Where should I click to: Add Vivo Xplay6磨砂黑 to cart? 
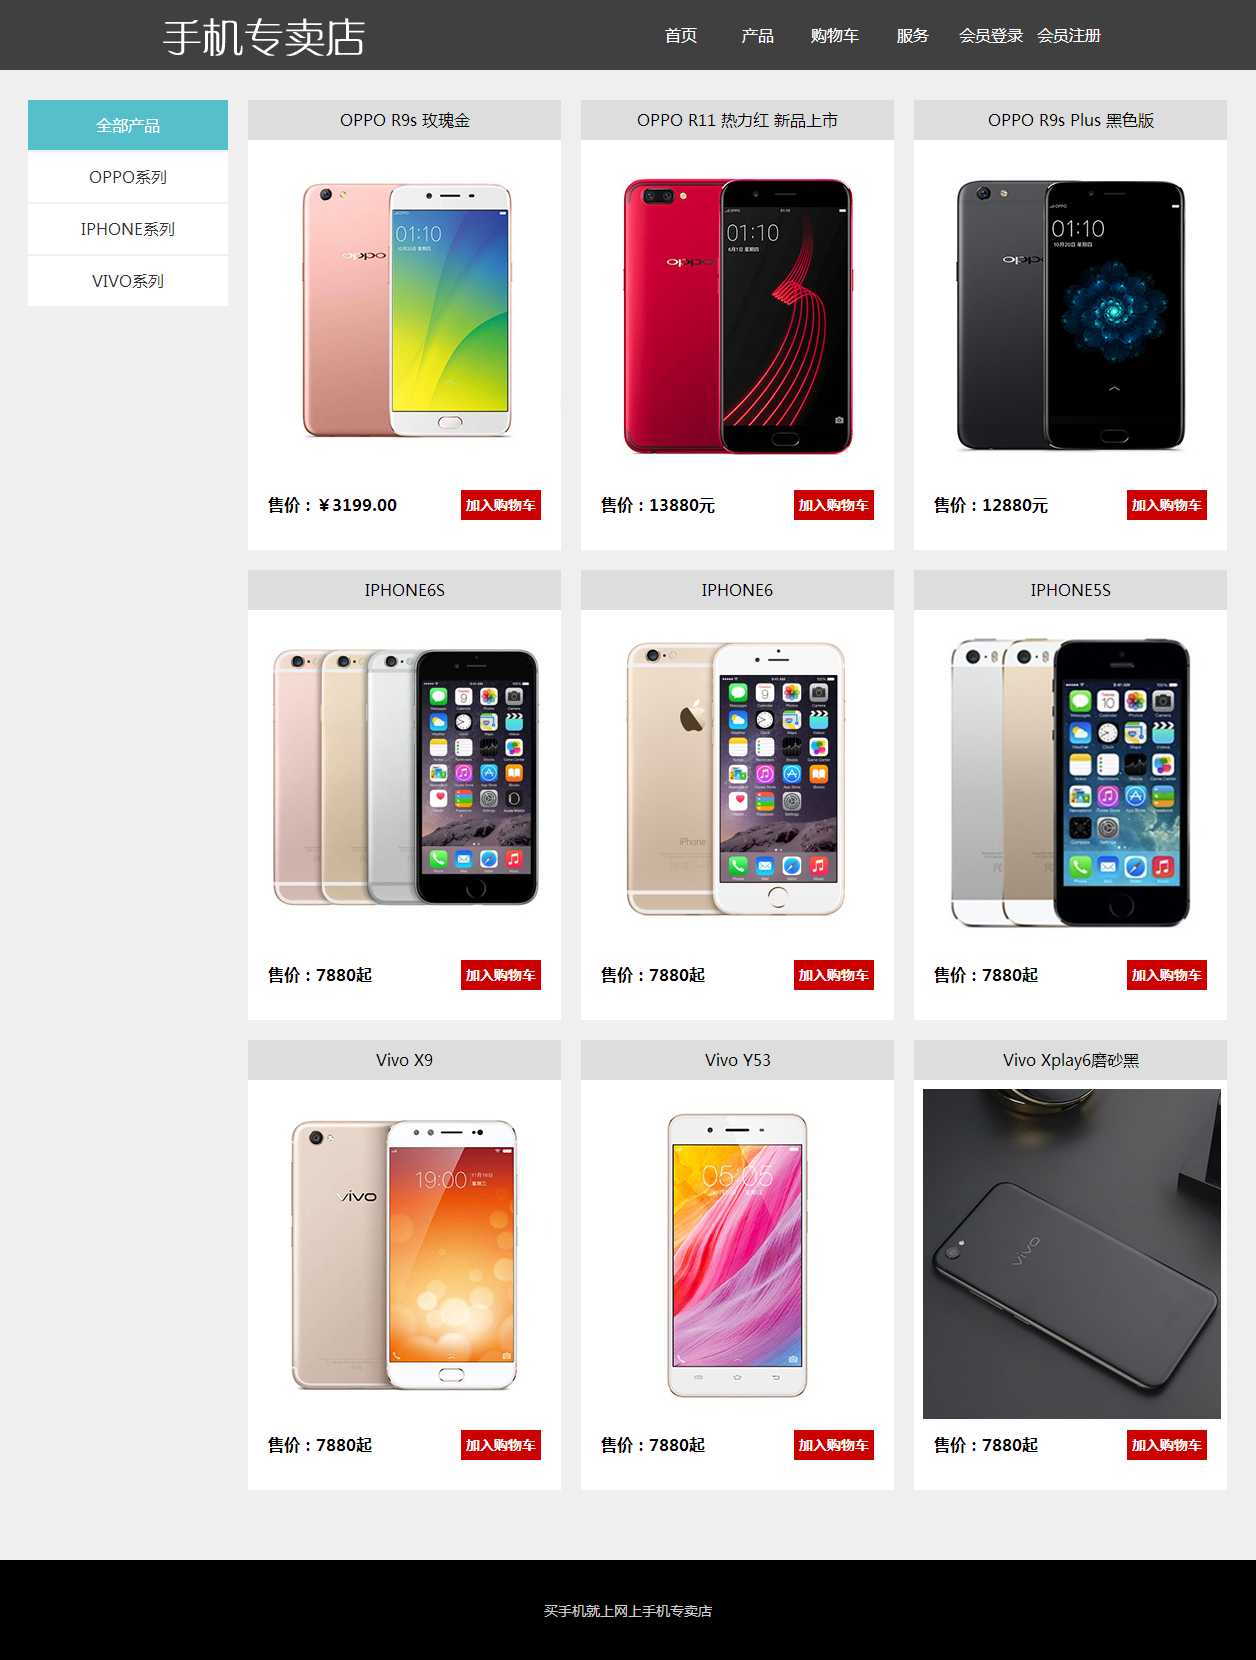1167,1445
